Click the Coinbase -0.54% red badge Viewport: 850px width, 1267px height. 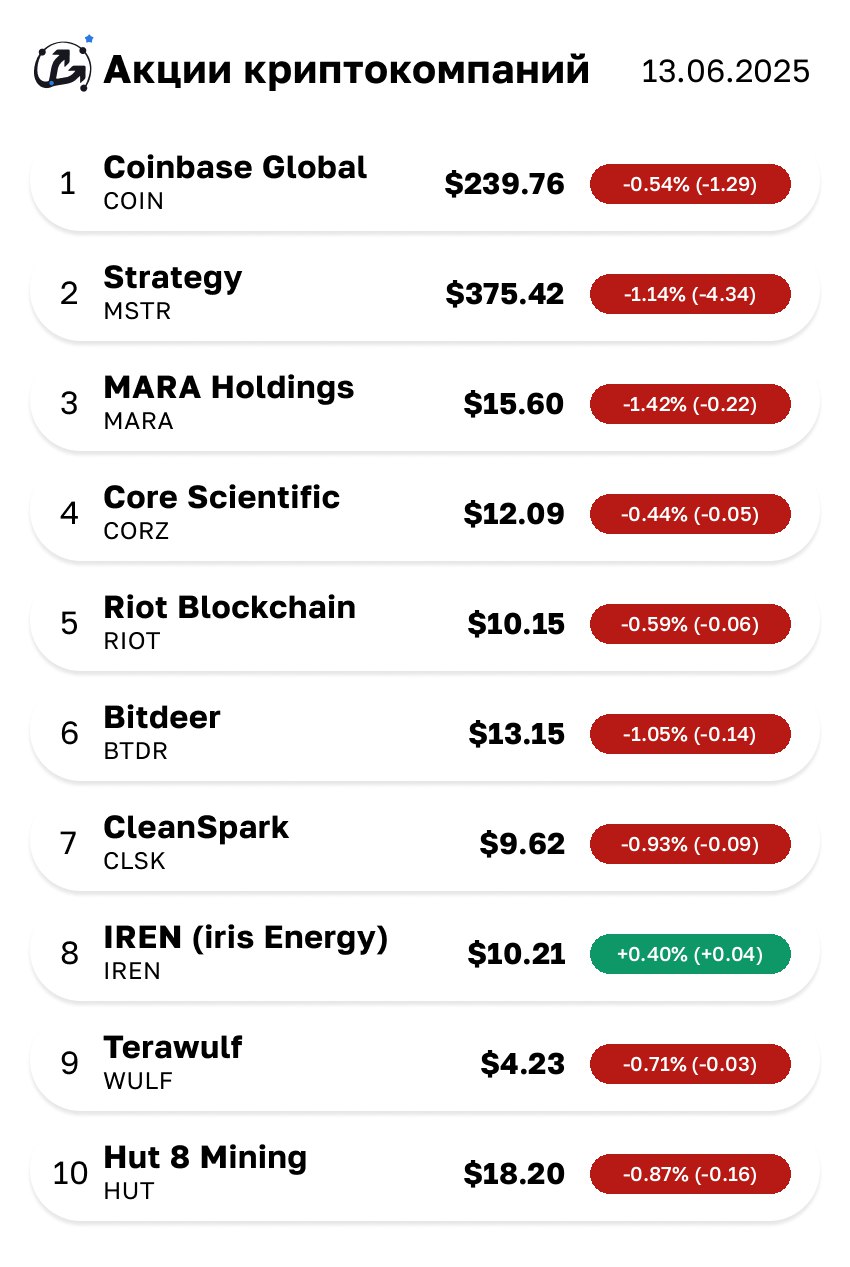(x=690, y=184)
